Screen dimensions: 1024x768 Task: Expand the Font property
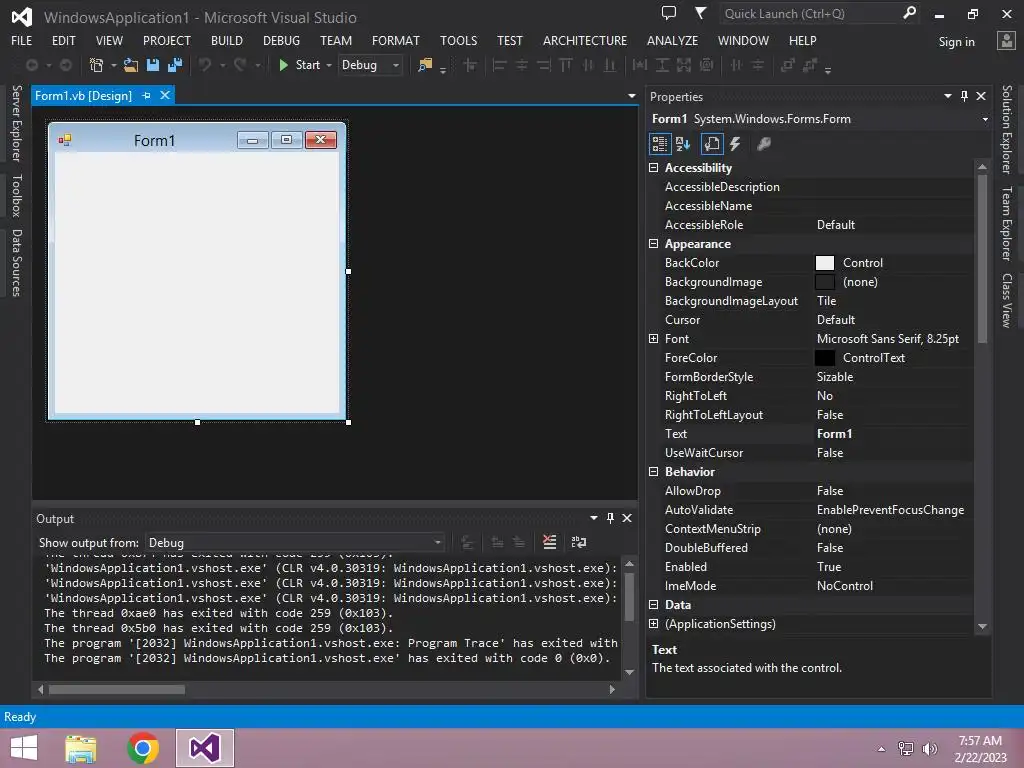pos(653,338)
